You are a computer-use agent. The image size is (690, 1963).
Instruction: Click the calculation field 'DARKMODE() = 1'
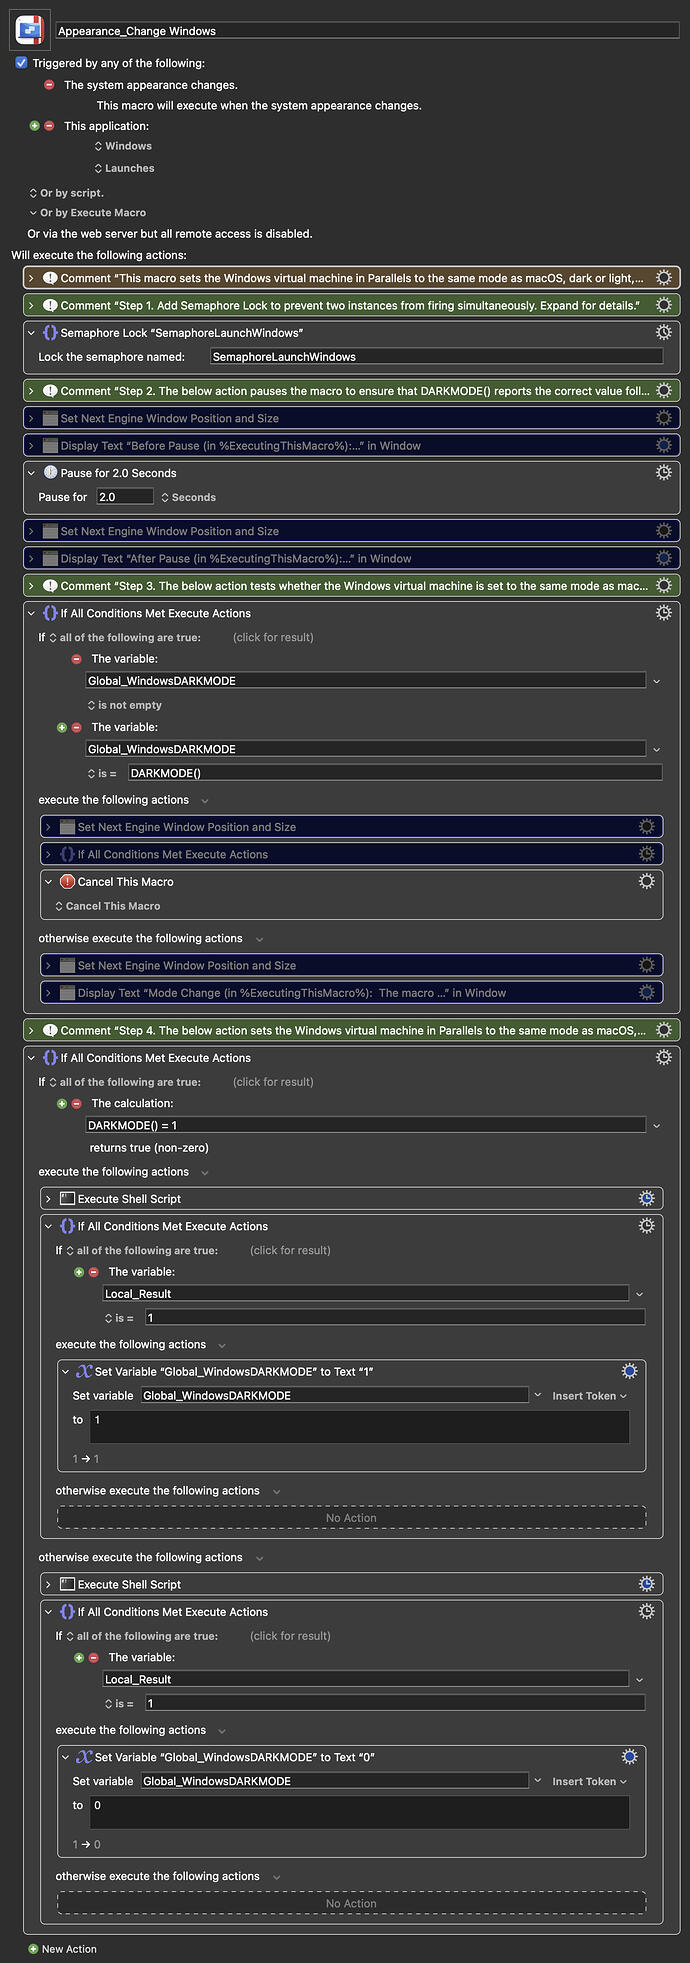(365, 1125)
